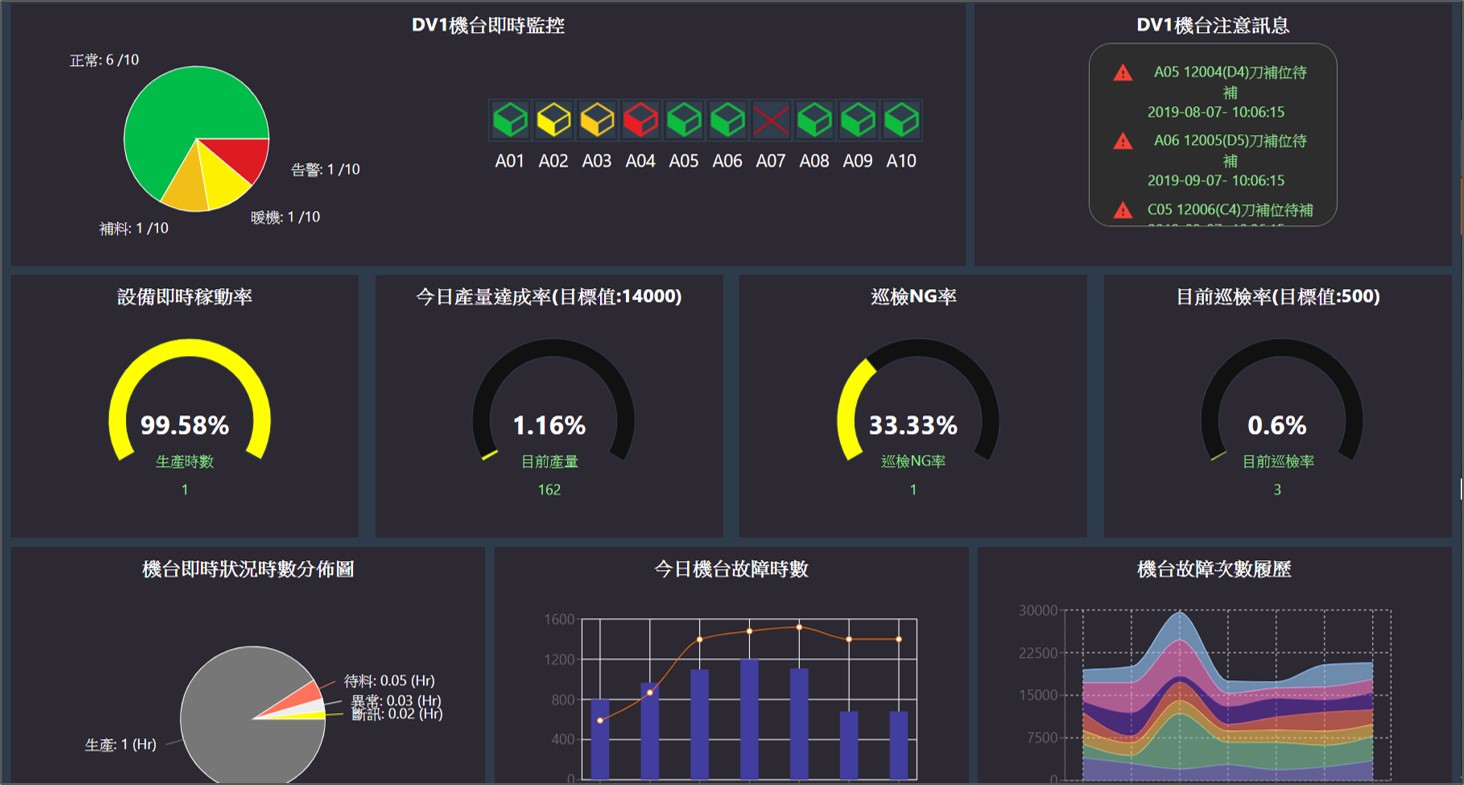Viewport: 1464px width, 785px height.
Task: Select the A08 machine cube icon
Action: [x=814, y=120]
